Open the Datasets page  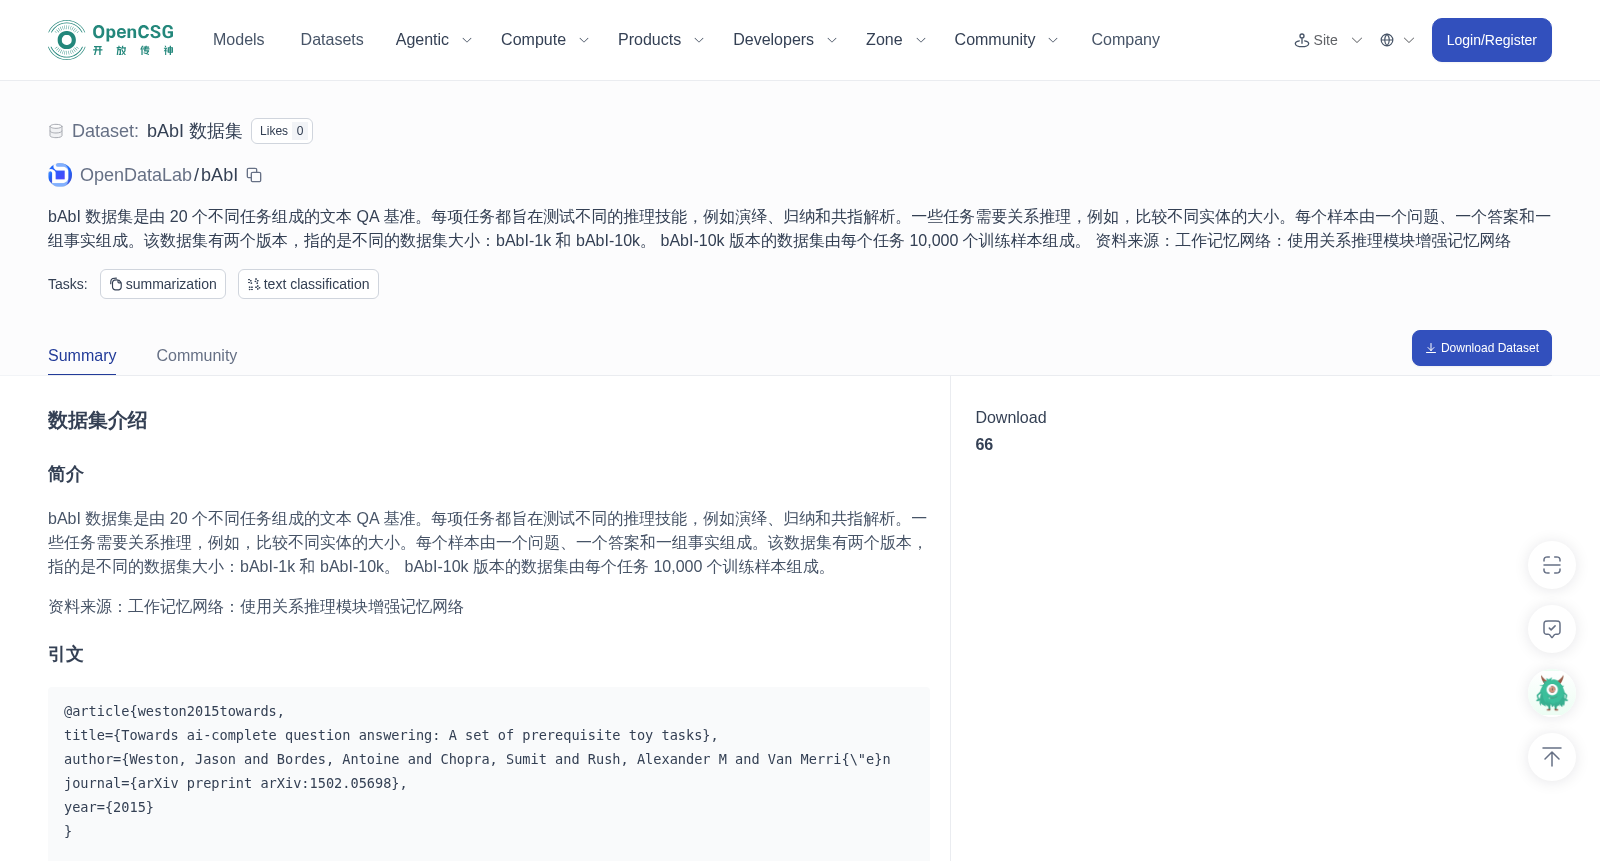(x=332, y=40)
